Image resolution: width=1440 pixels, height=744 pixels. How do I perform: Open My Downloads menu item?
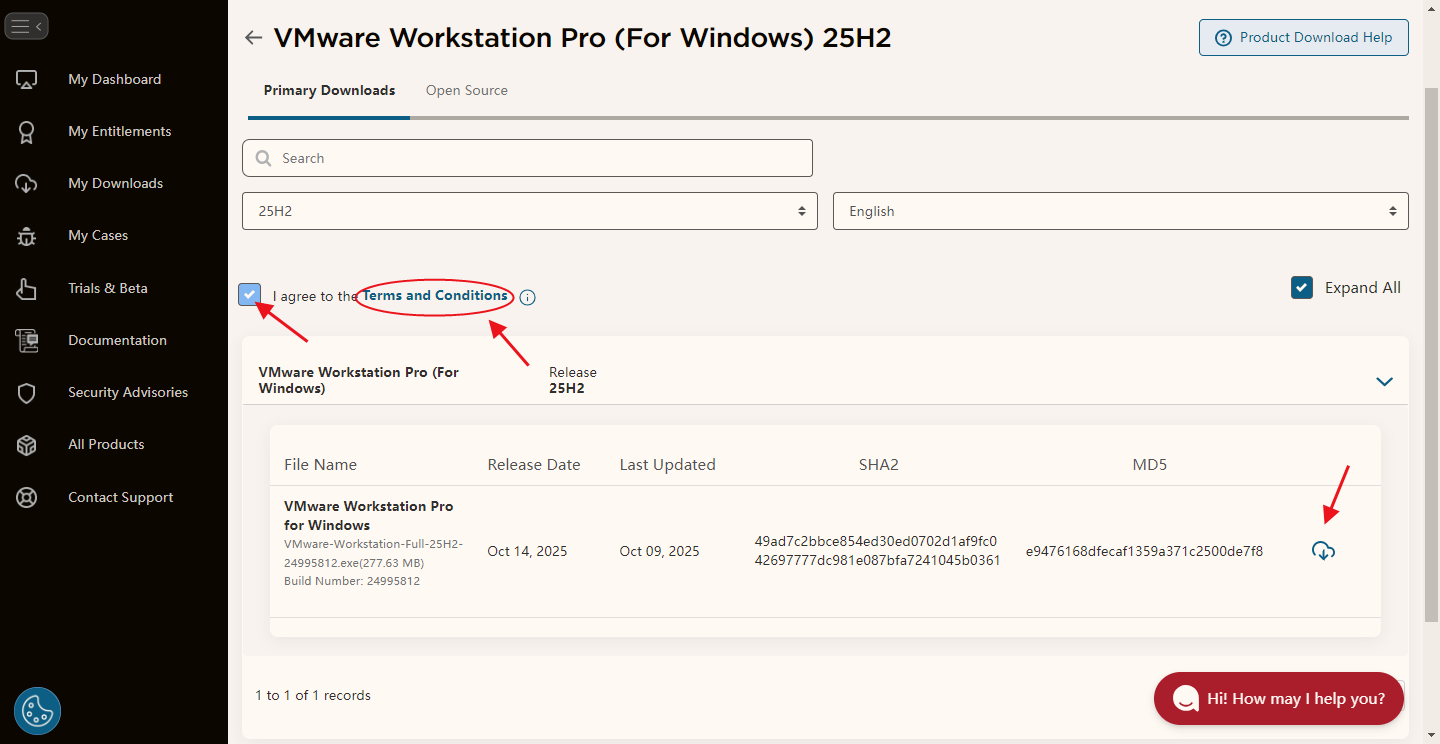[x=116, y=184]
